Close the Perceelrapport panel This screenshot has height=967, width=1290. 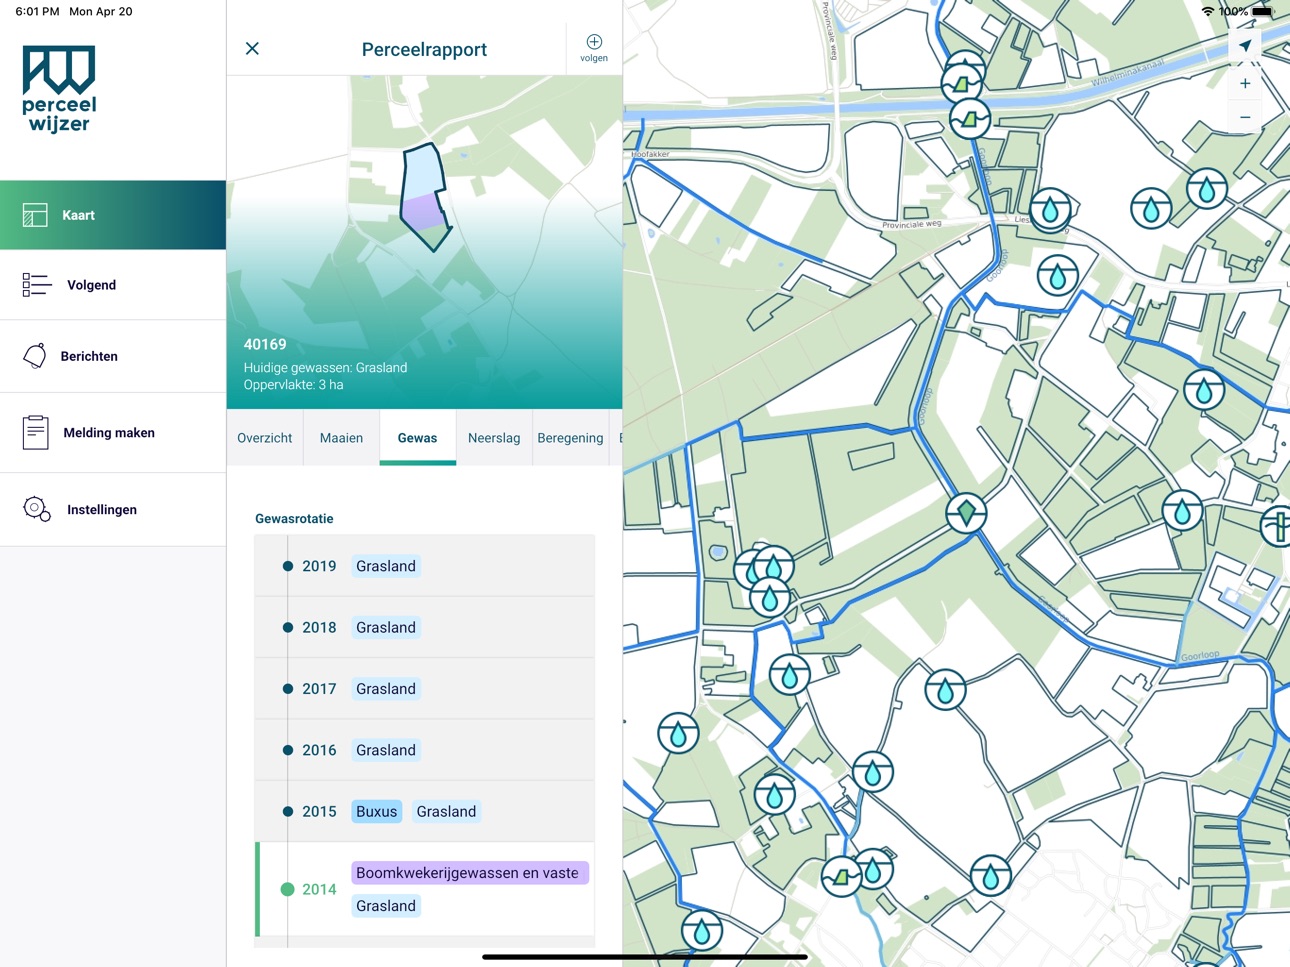coord(252,48)
